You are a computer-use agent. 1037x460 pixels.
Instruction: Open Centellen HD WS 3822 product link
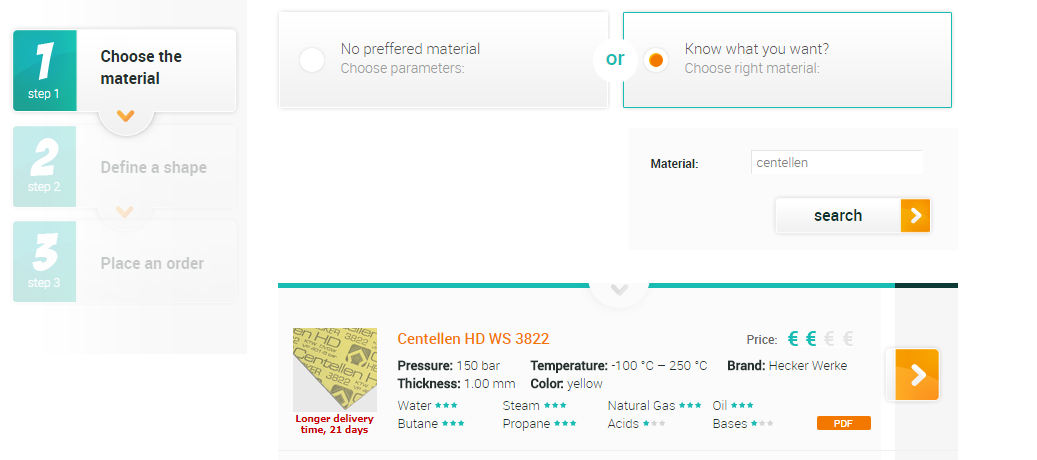(474, 339)
